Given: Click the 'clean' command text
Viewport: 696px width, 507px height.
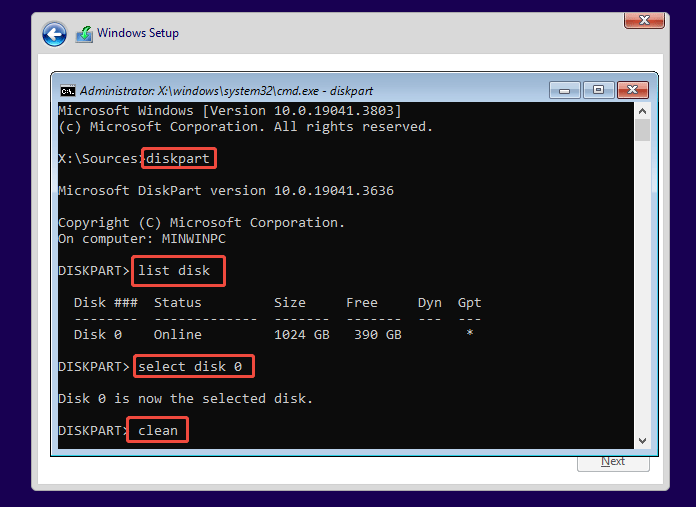Looking at the screenshot, I should (158, 430).
